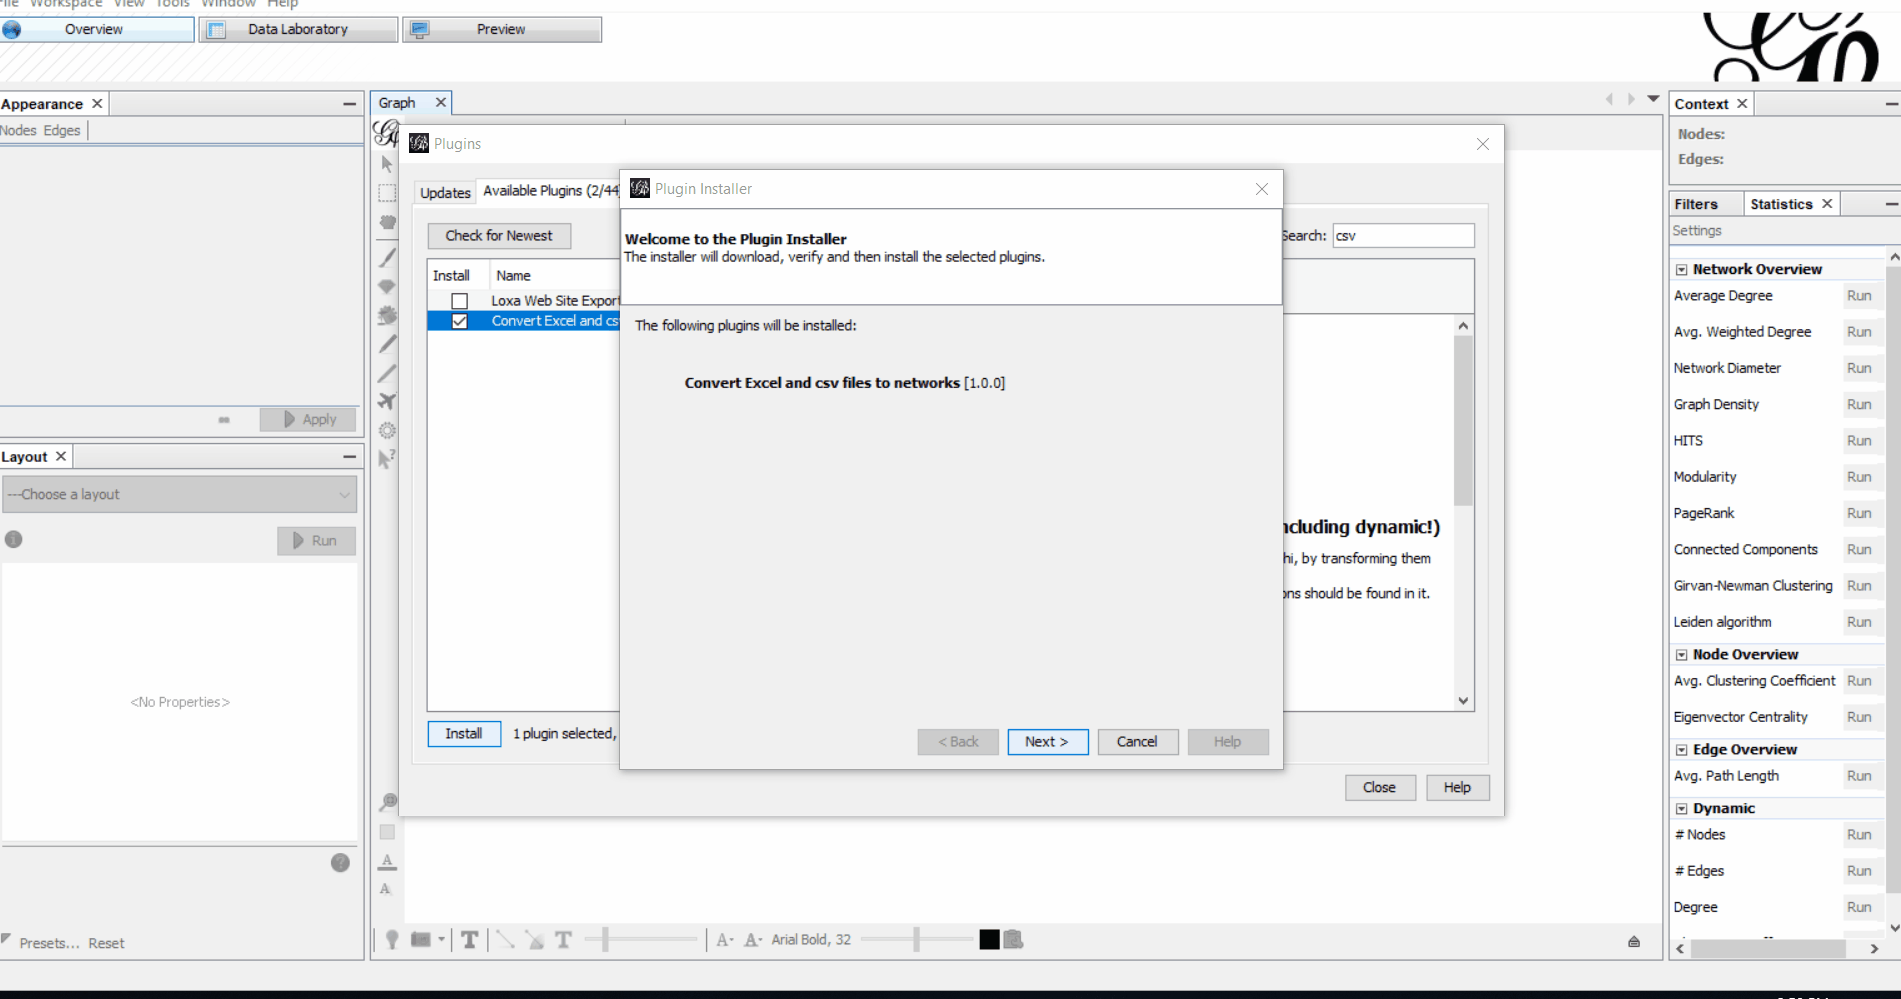Screen dimensions: 1901x999
Task: Select the Painter brush tool
Action: pos(387,257)
